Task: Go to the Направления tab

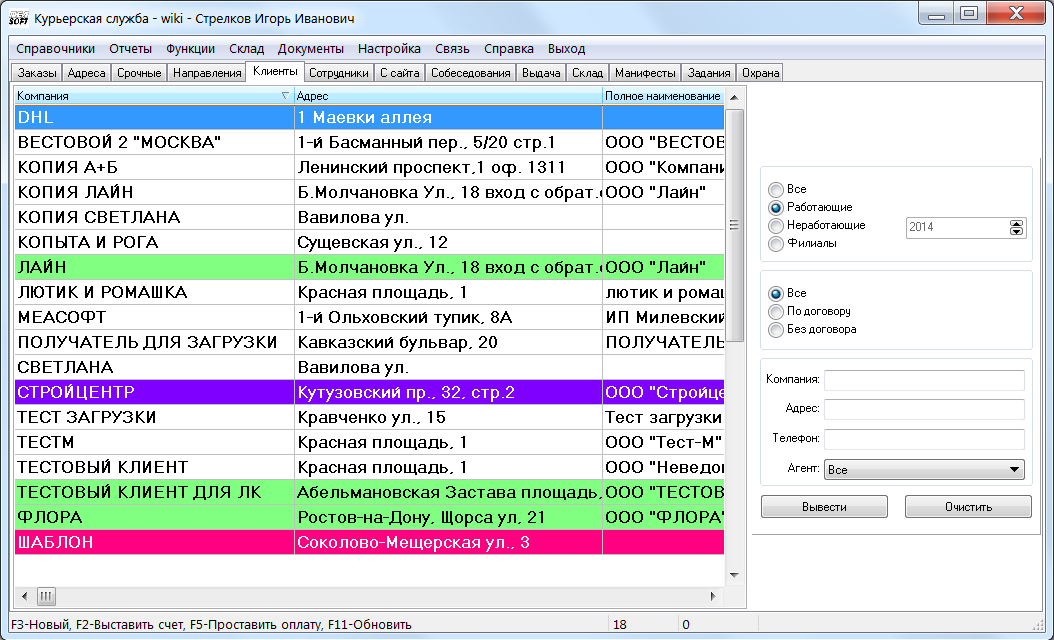Action: coord(207,73)
